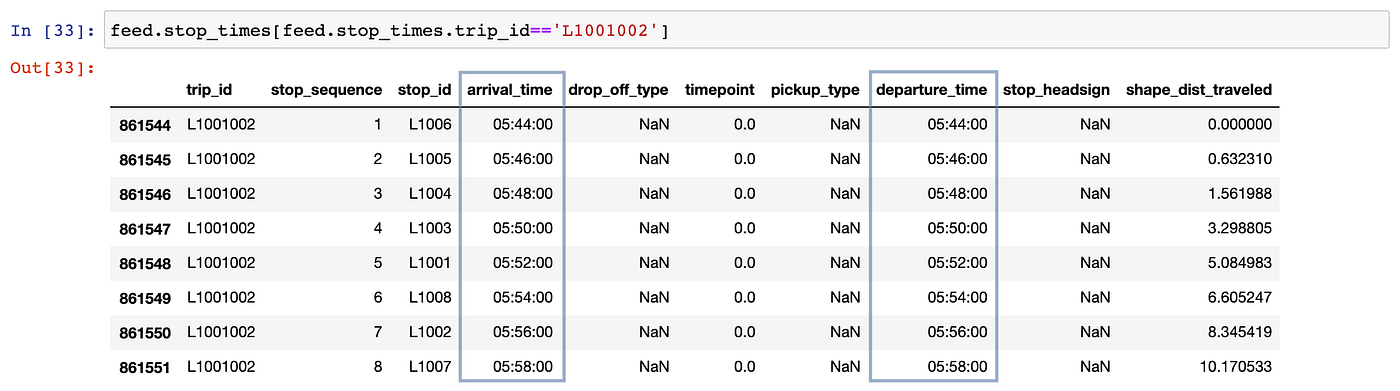Viewport: 1400px width, 391px height.
Task: Click arrival_time cell in row 861547
Action: [523, 228]
